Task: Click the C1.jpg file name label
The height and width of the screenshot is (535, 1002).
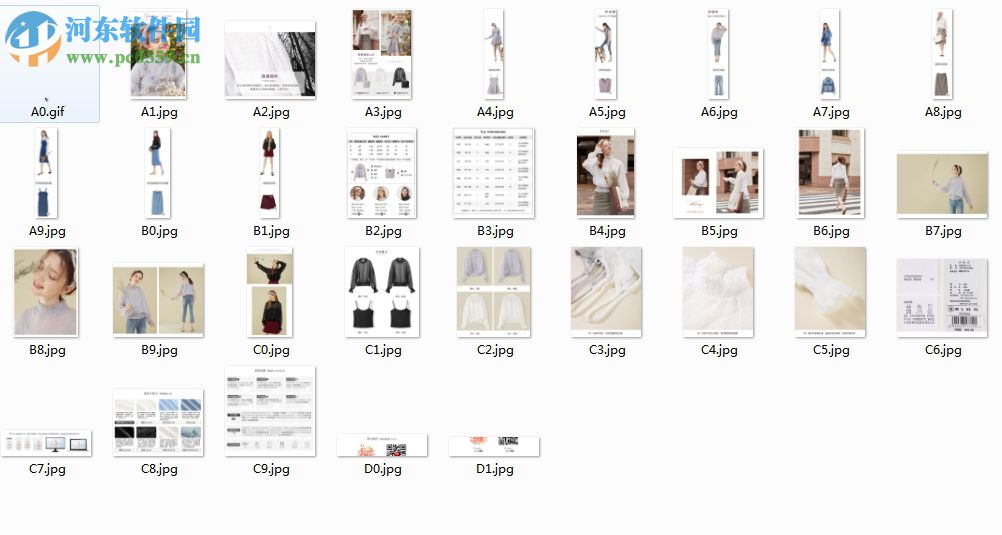Action: pyautogui.click(x=383, y=350)
